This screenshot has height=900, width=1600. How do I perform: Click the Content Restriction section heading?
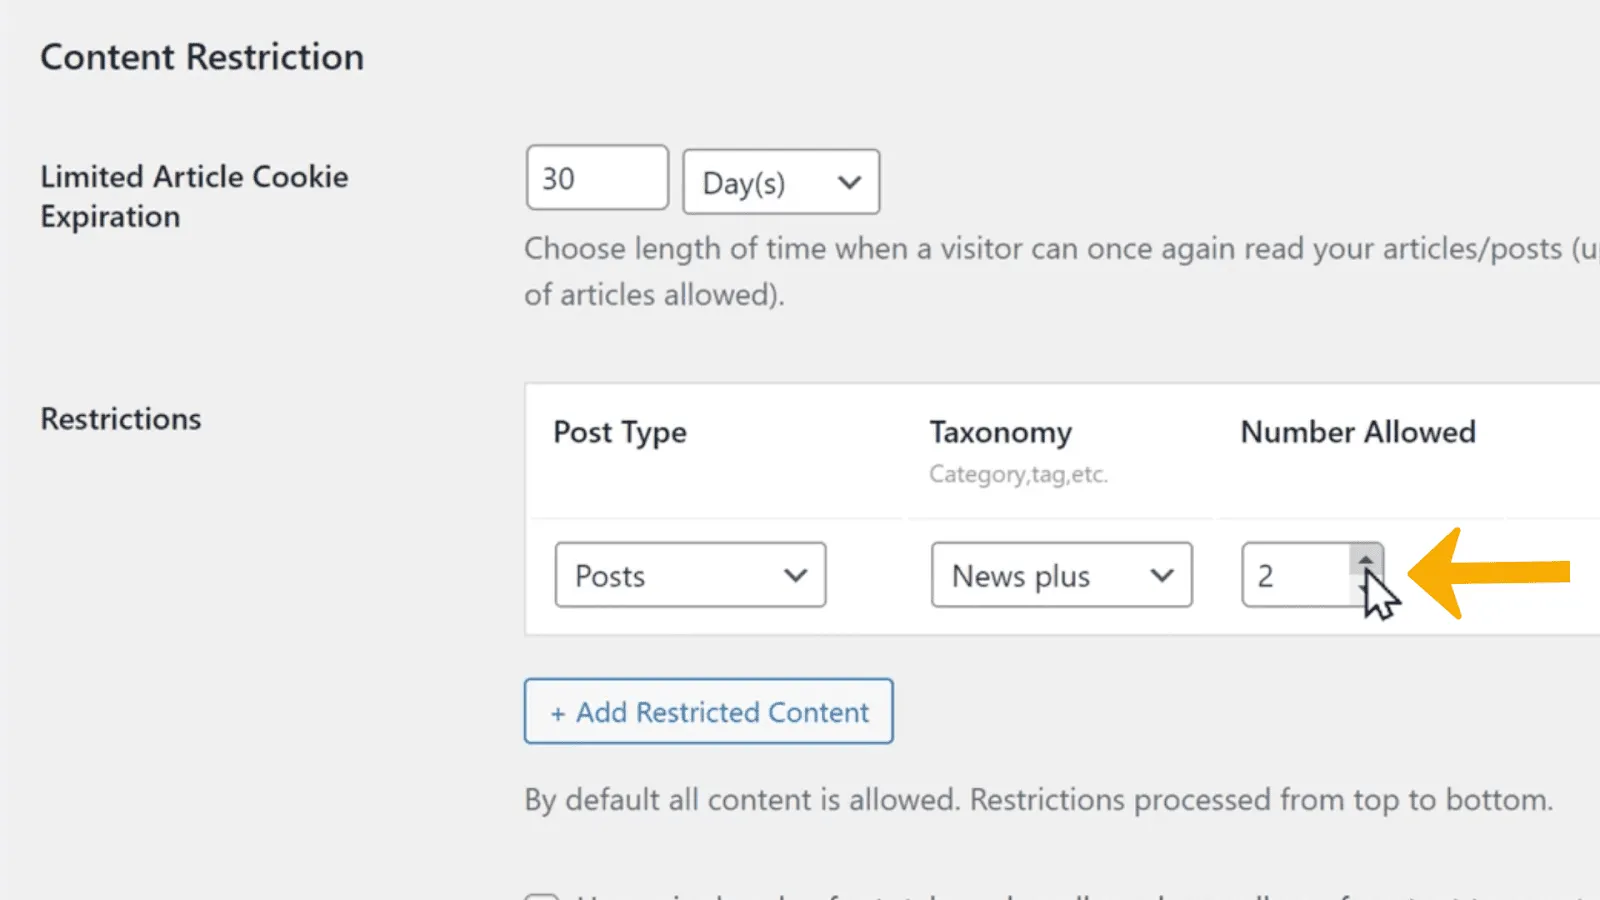(202, 57)
